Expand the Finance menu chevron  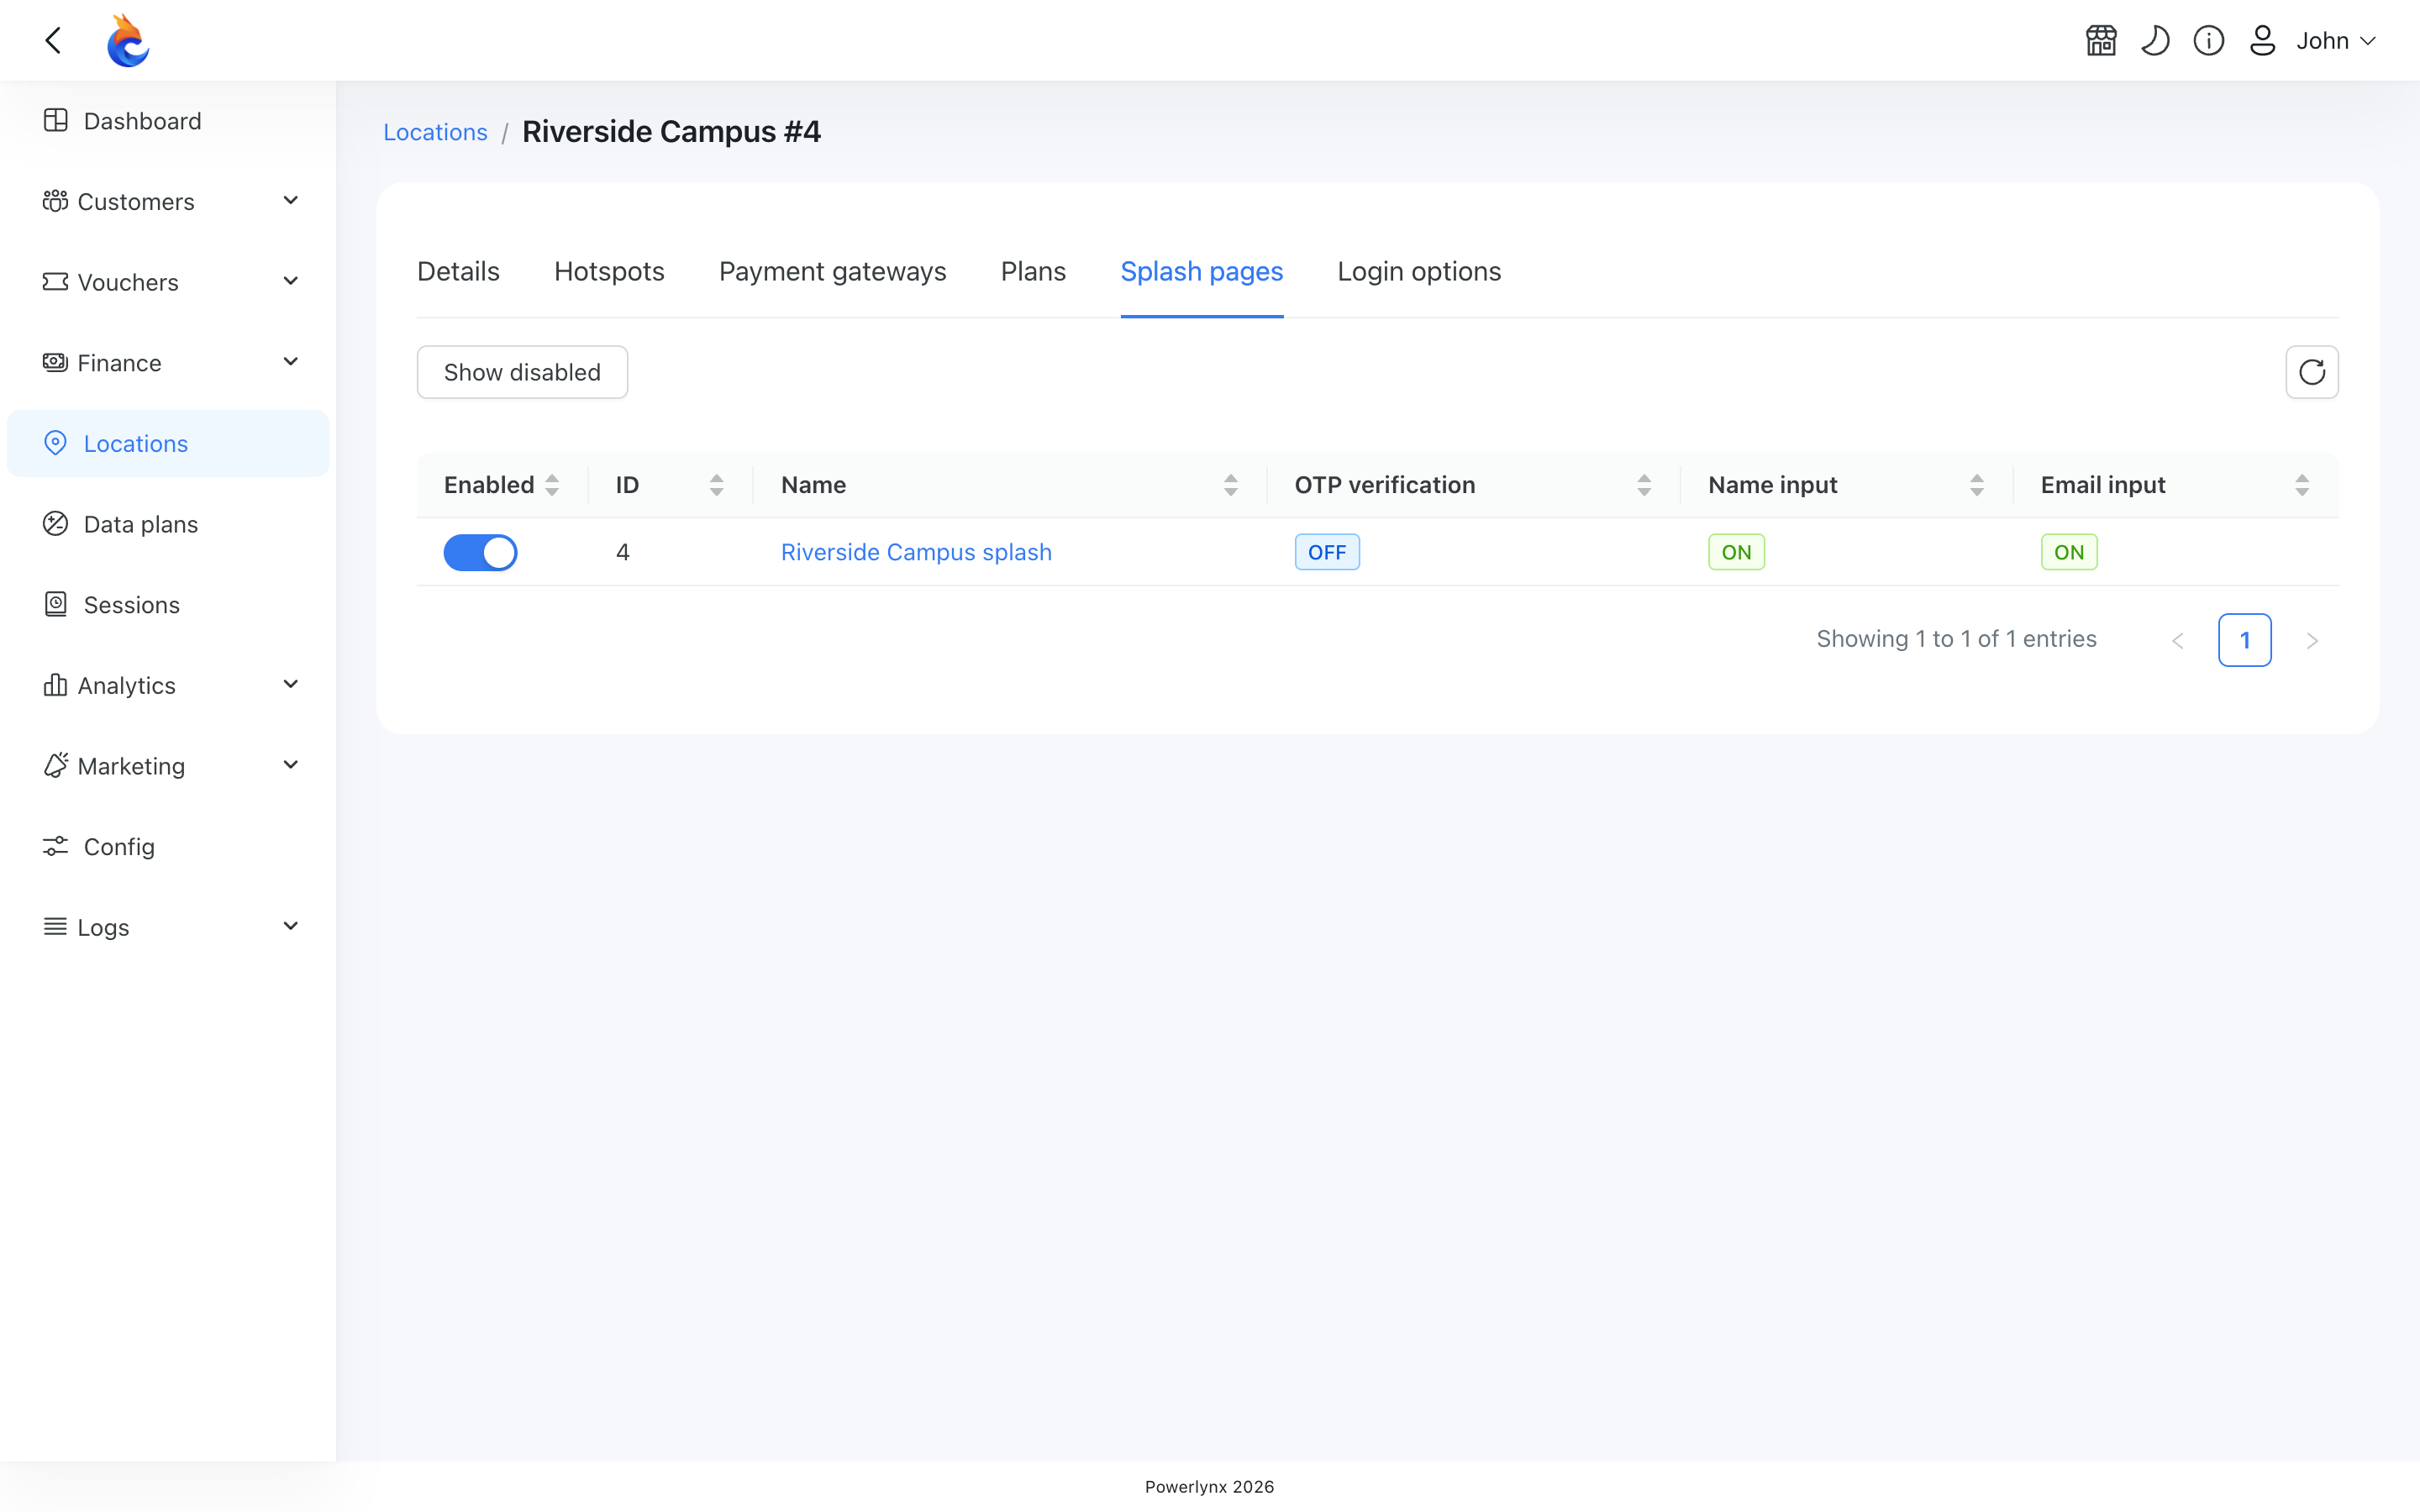[x=291, y=362]
